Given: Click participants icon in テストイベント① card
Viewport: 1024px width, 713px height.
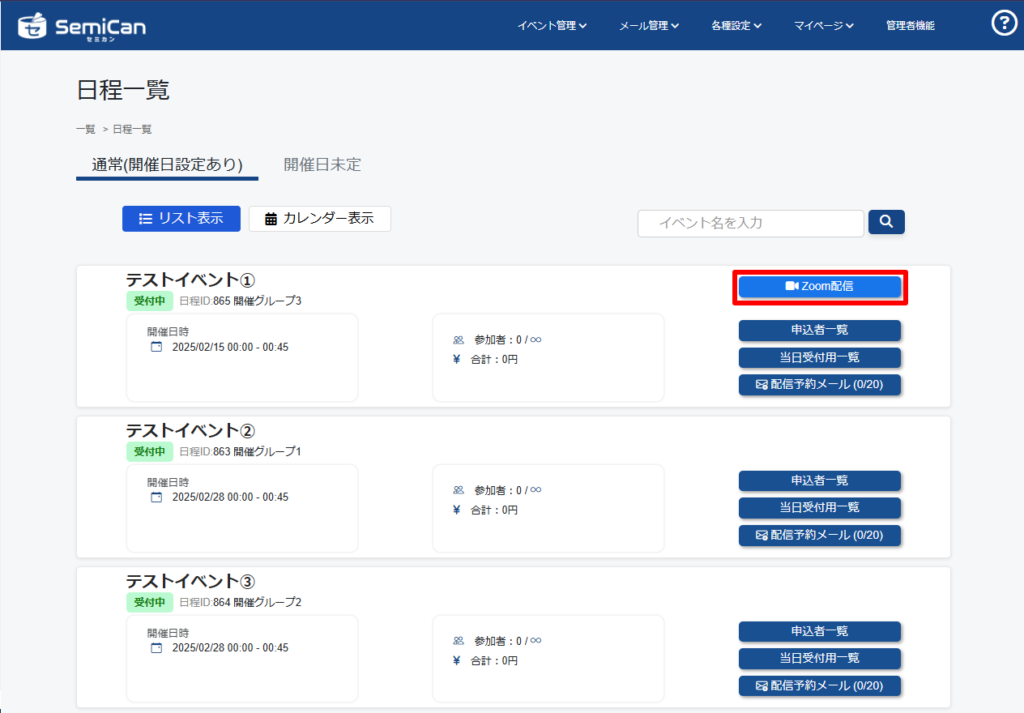Looking at the screenshot, I should [x=458, y=340].
